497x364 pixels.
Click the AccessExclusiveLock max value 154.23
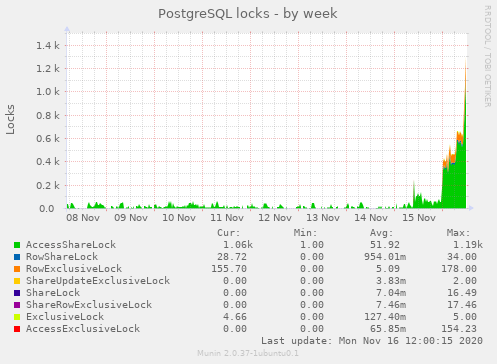pos(459,329)
